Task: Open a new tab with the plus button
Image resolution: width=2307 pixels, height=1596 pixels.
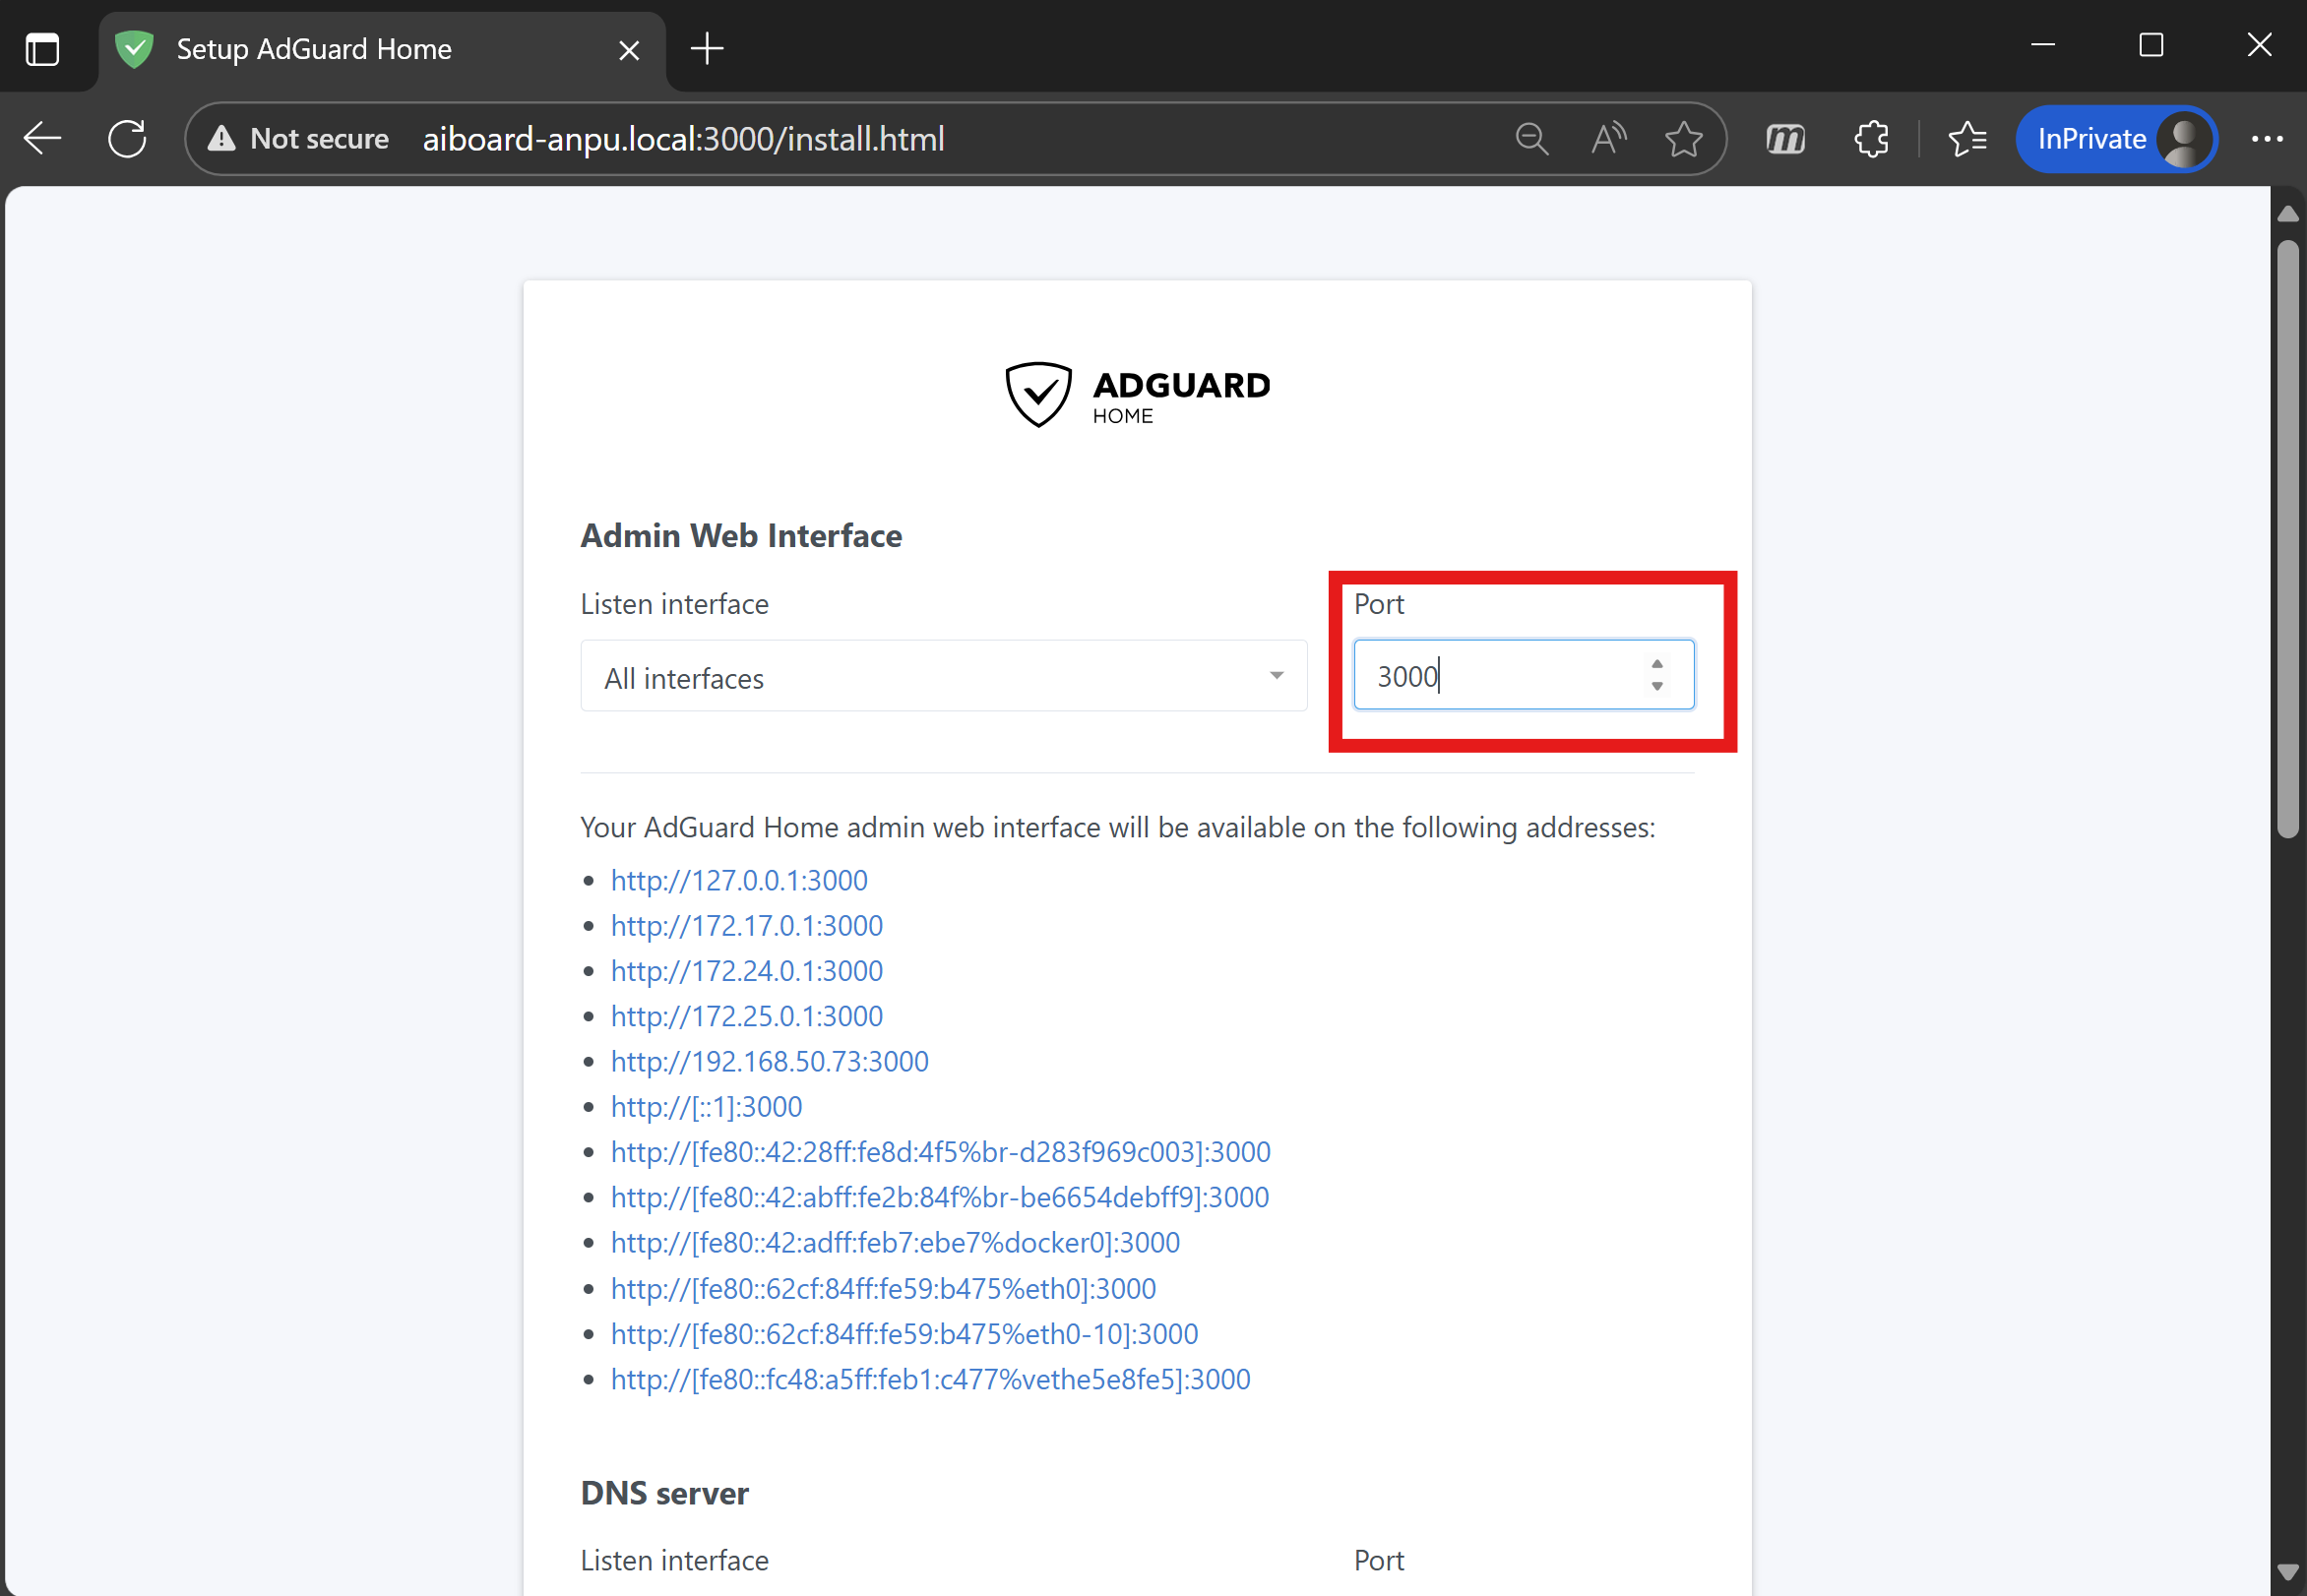Action: [707, 48]
